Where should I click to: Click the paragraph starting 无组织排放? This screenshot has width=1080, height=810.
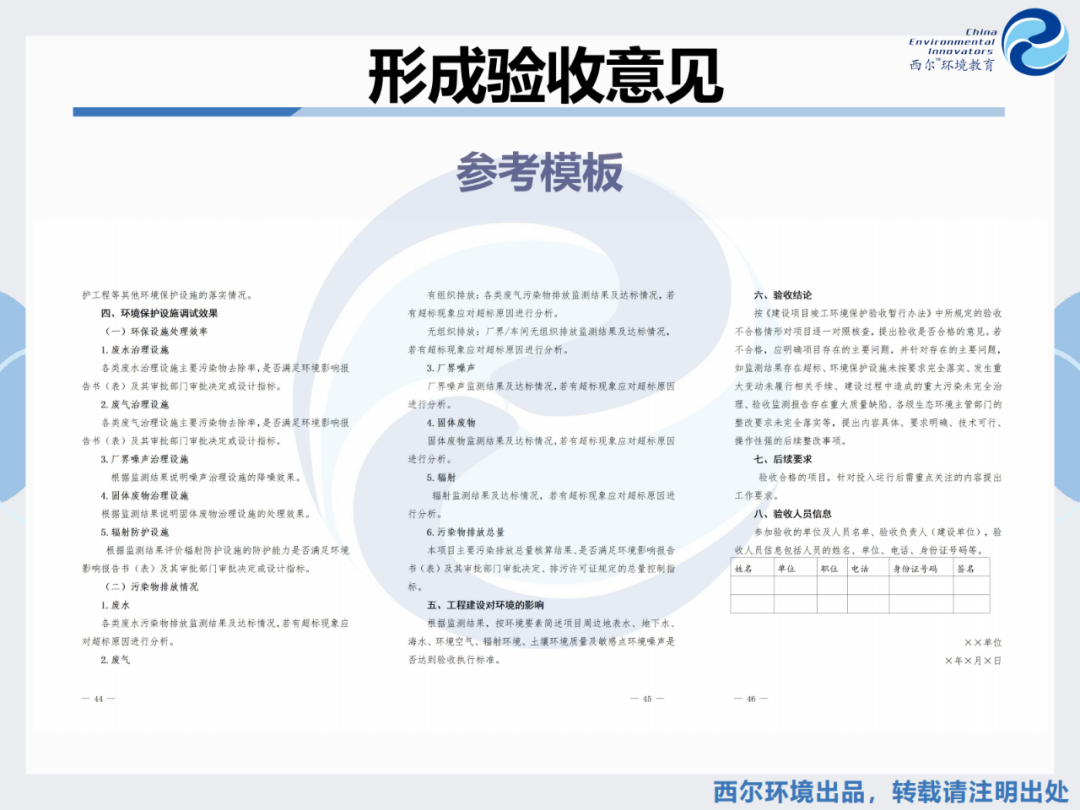[x=541, y=340]
